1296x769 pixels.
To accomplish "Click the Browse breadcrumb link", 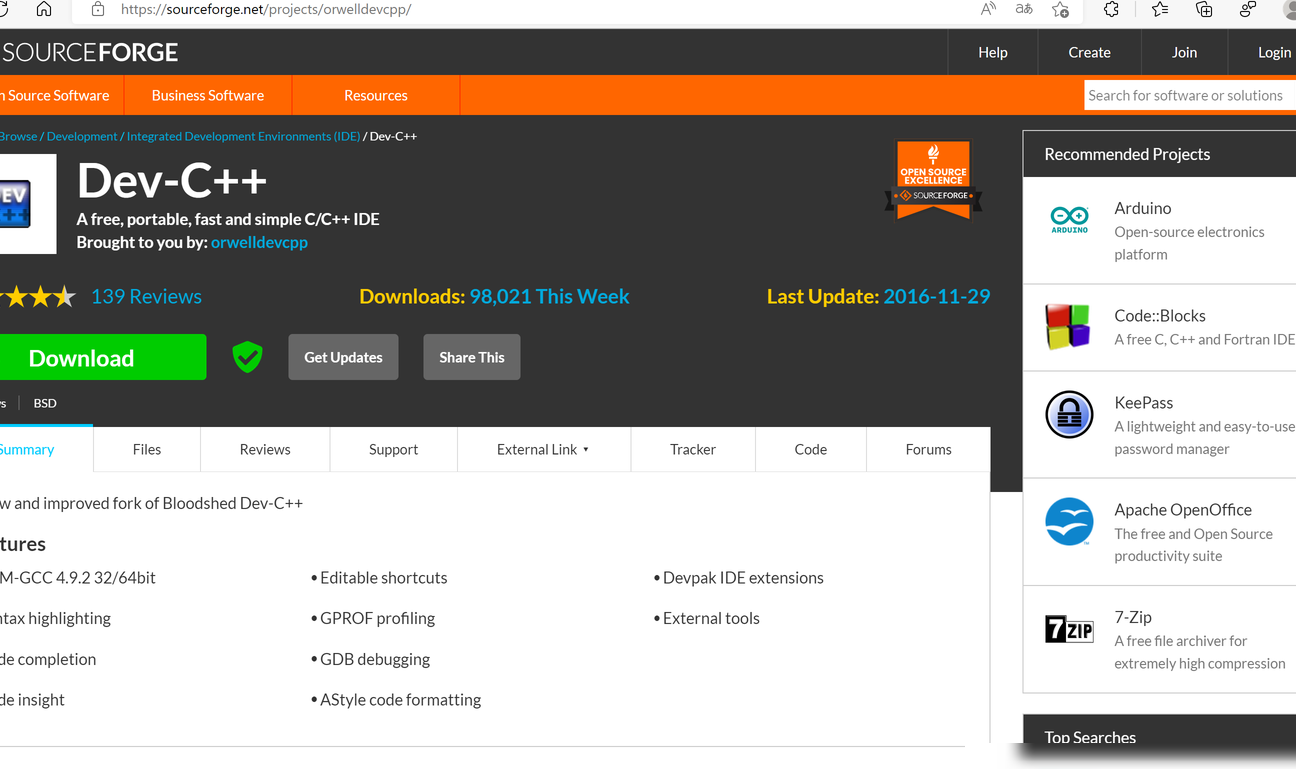I will tap(18, 136).
